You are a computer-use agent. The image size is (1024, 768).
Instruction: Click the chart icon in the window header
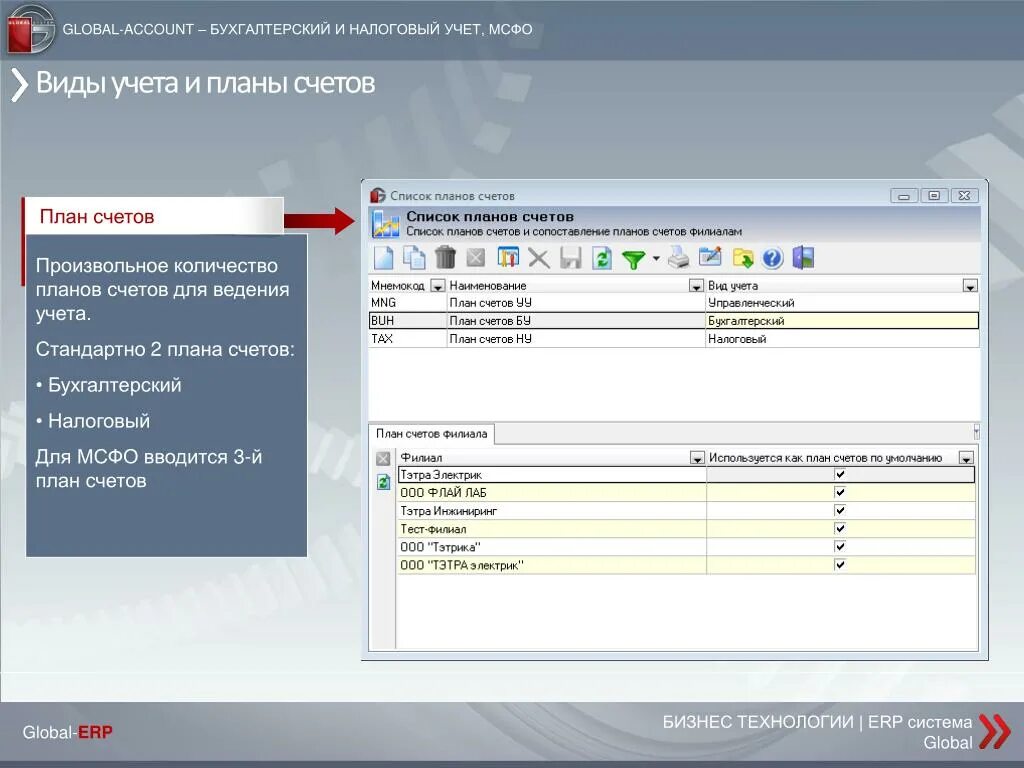(x=385, y=223)
